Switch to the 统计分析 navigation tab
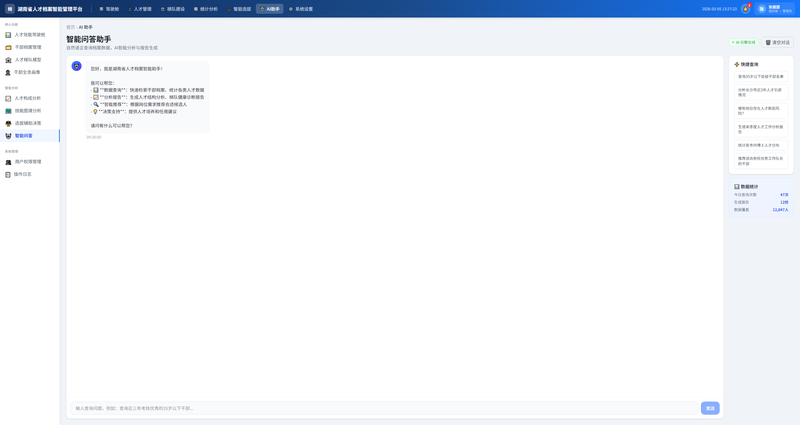Viewport: 800px width, 425px height. [x=206, y=9]
